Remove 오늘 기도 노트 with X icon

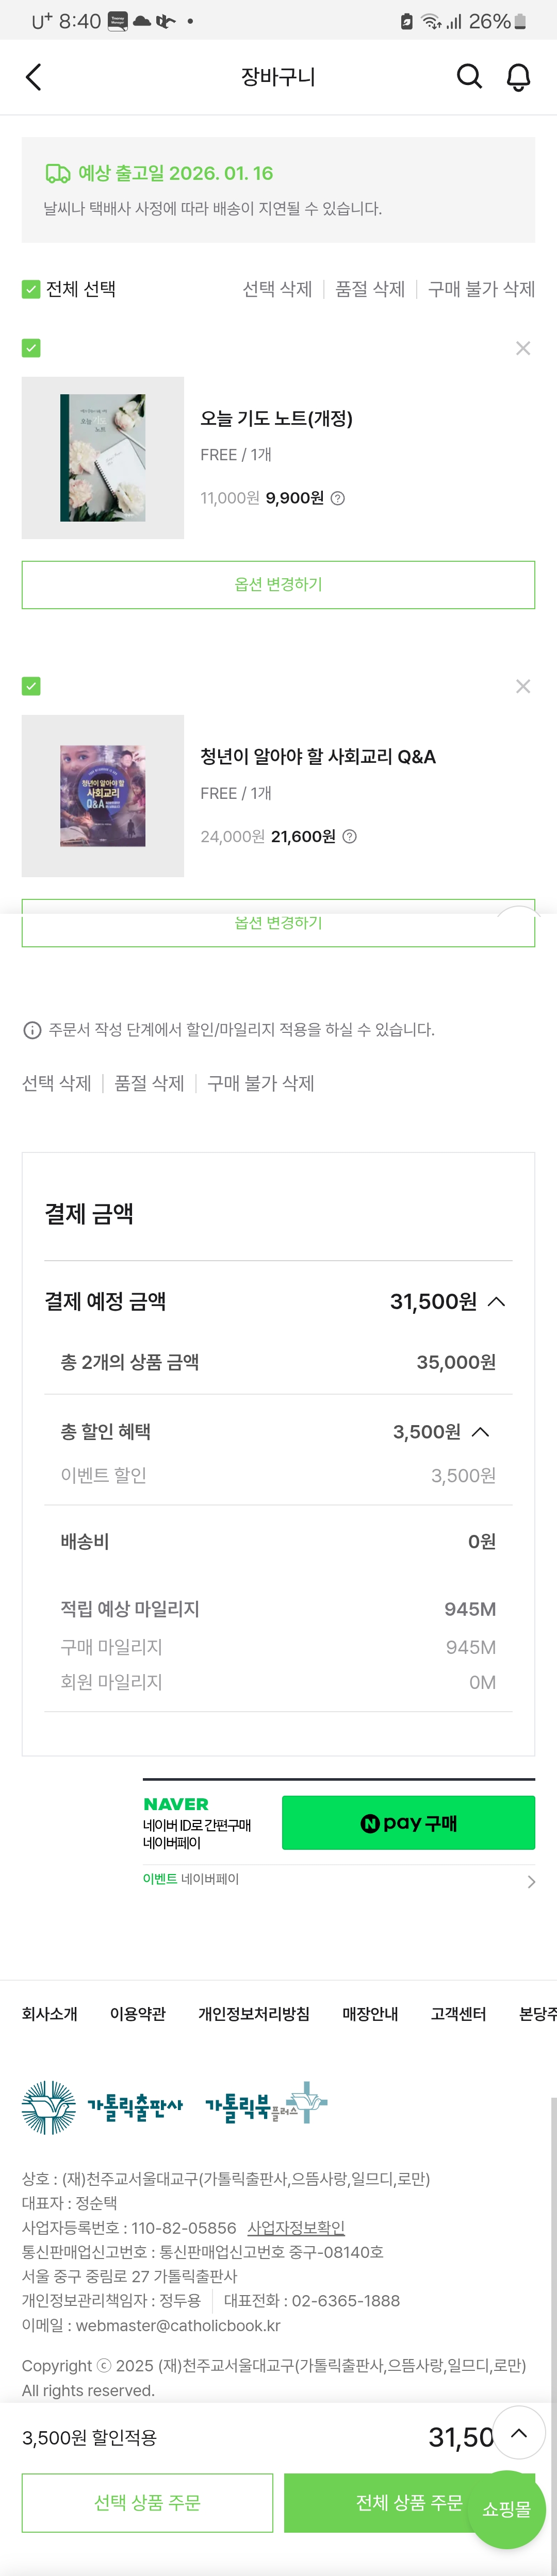click(522, 348)
